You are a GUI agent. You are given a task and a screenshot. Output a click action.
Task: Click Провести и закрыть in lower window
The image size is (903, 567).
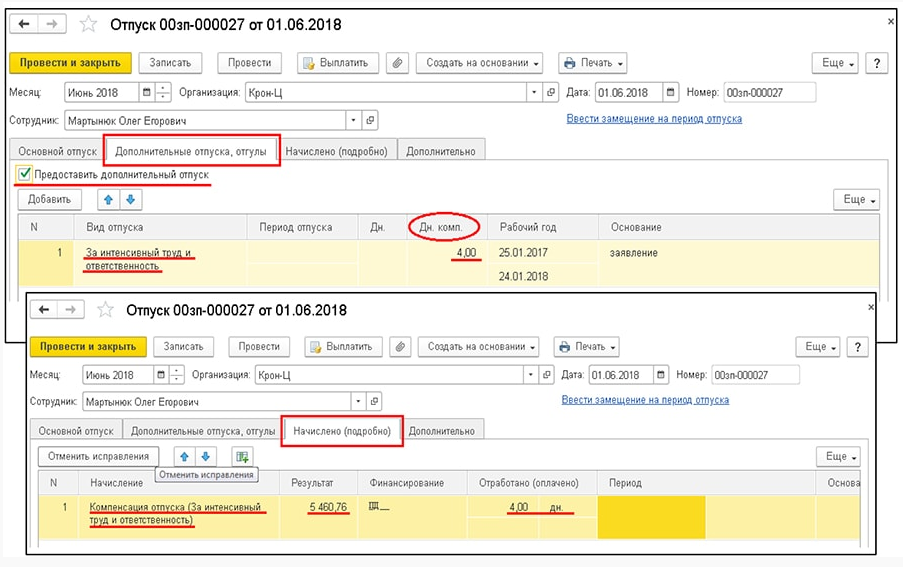coord(88,347)
